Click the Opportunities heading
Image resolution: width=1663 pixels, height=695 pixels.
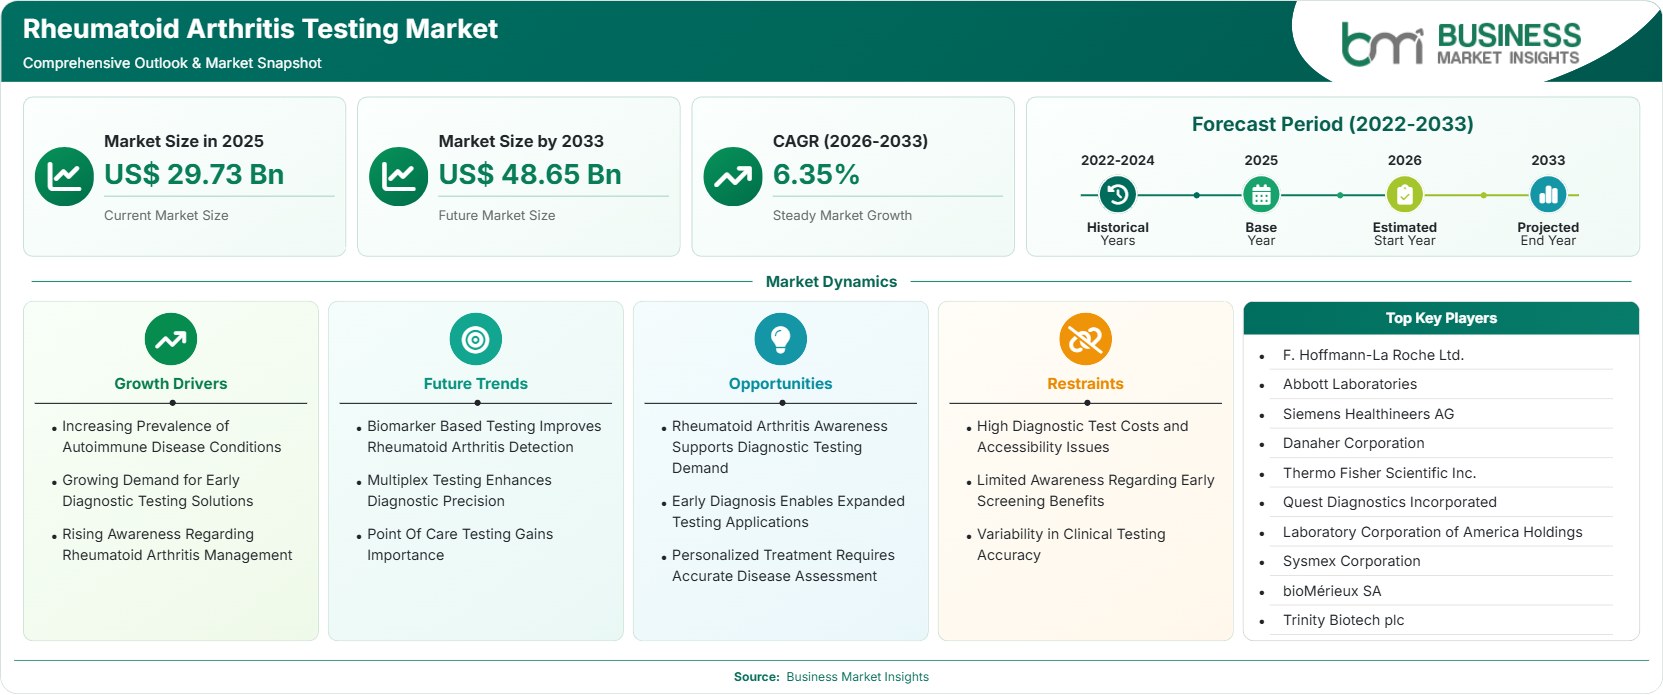781,384
